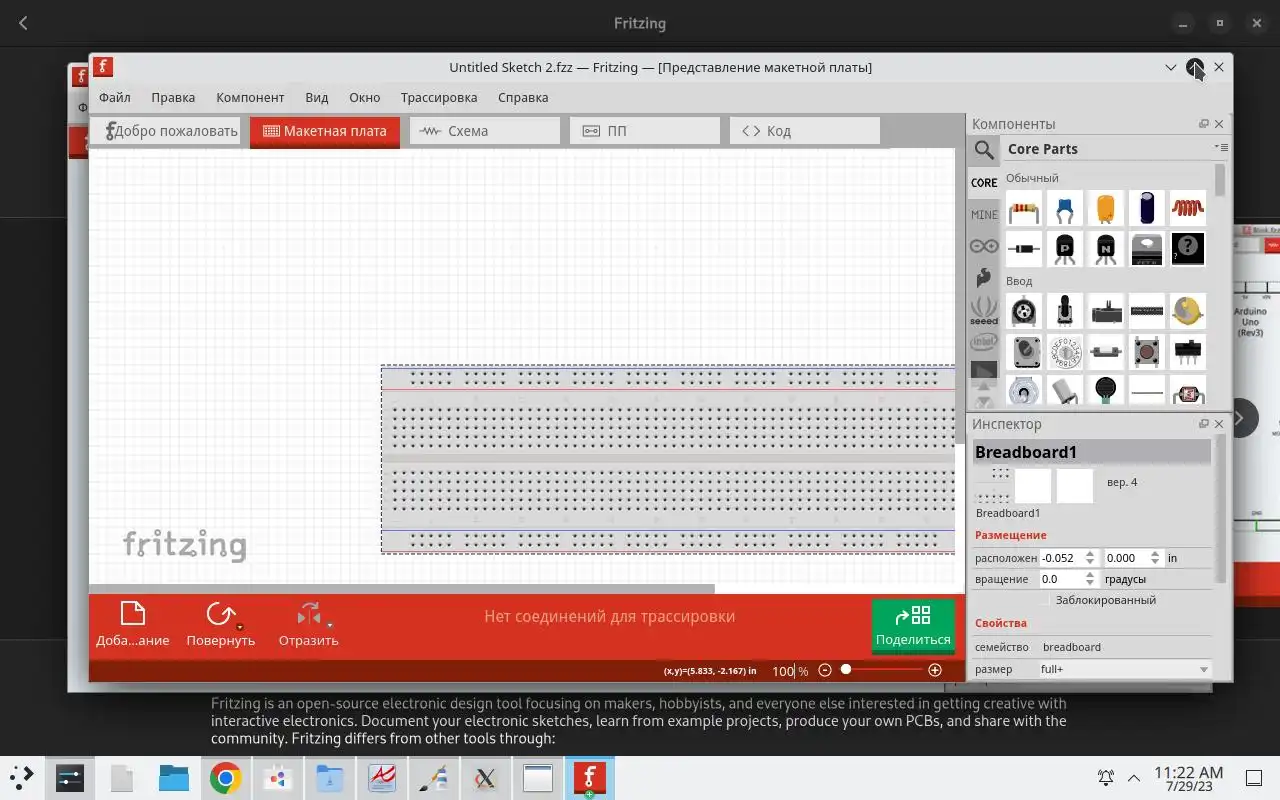Open the SparkFun flame parts bin
This screenshot has height=800, width=1280.
984,277
